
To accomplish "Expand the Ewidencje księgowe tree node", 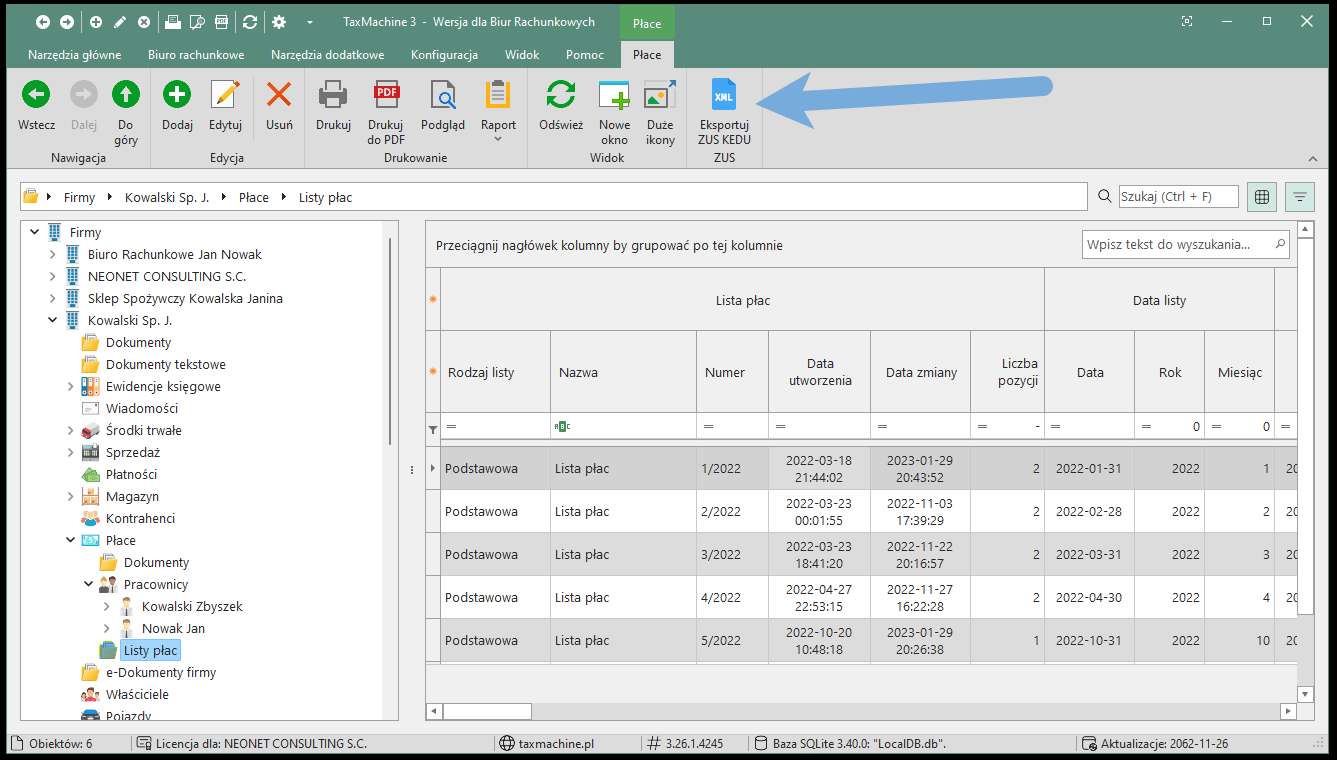I will pyautogui.click(x=71, y=387).
